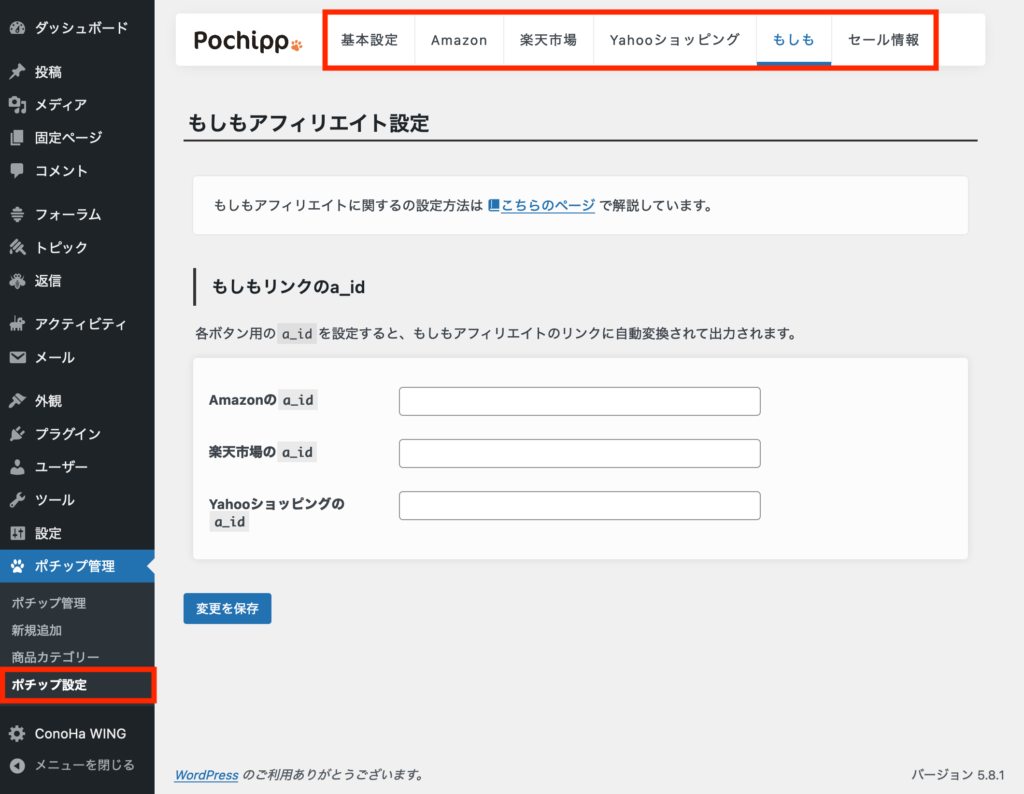This screenshot has width=1024, height=794.
Task: Click the forum icon beside フォーラム
Action: (x=18, y=214)
